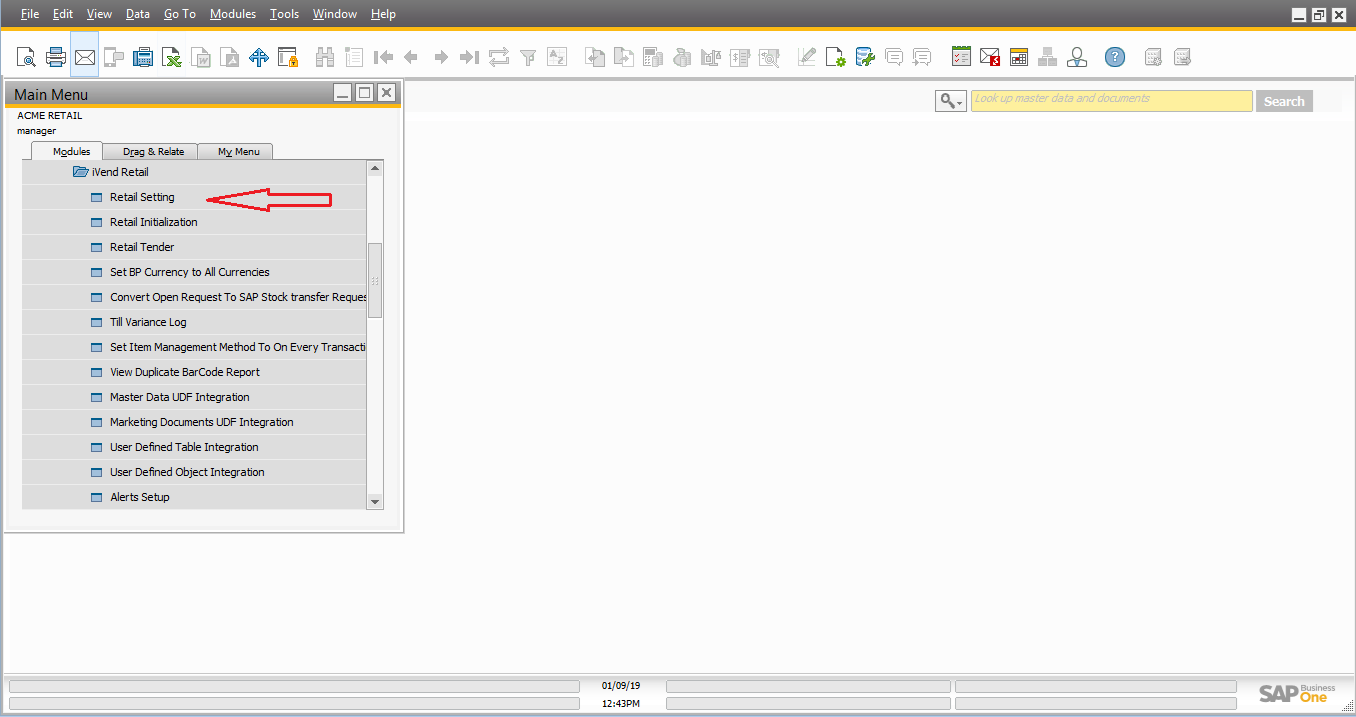1356x717 pixels.
Task: Focus the master data lookup field
Action: coord(1111,100)
